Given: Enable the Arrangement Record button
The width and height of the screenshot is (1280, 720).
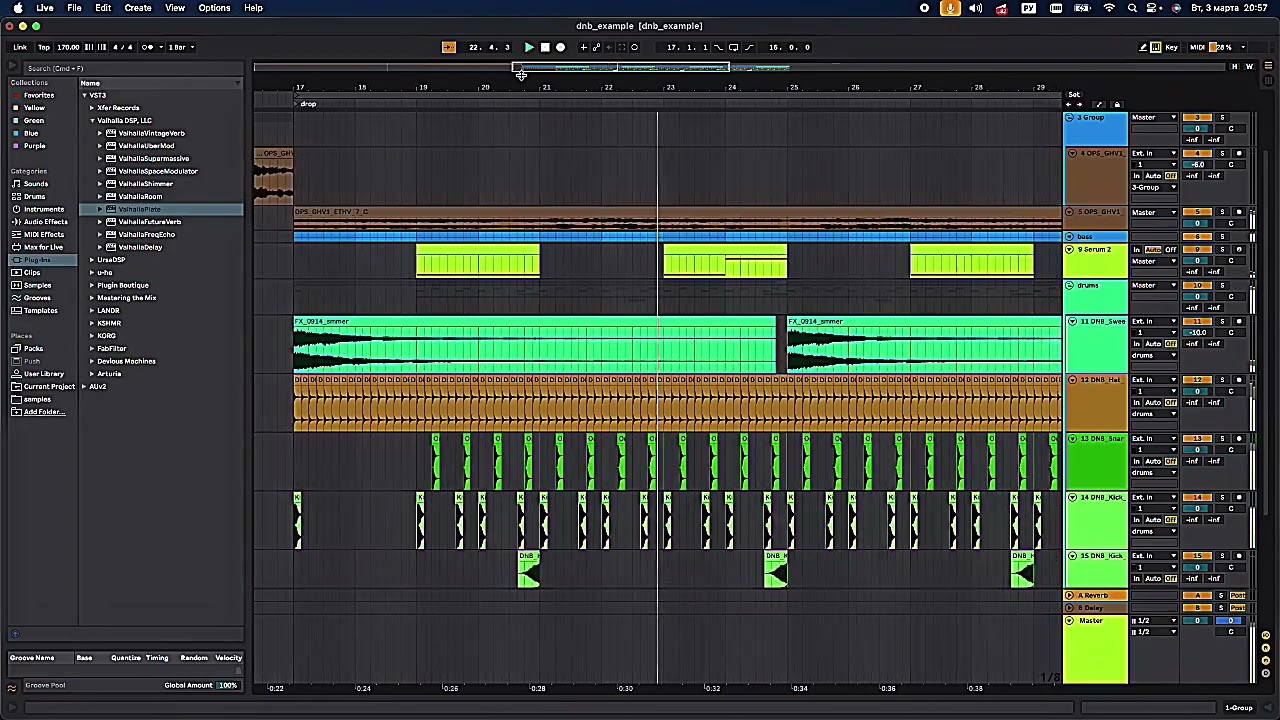Looking at the screenshot, I should click(x=560, y=47).
